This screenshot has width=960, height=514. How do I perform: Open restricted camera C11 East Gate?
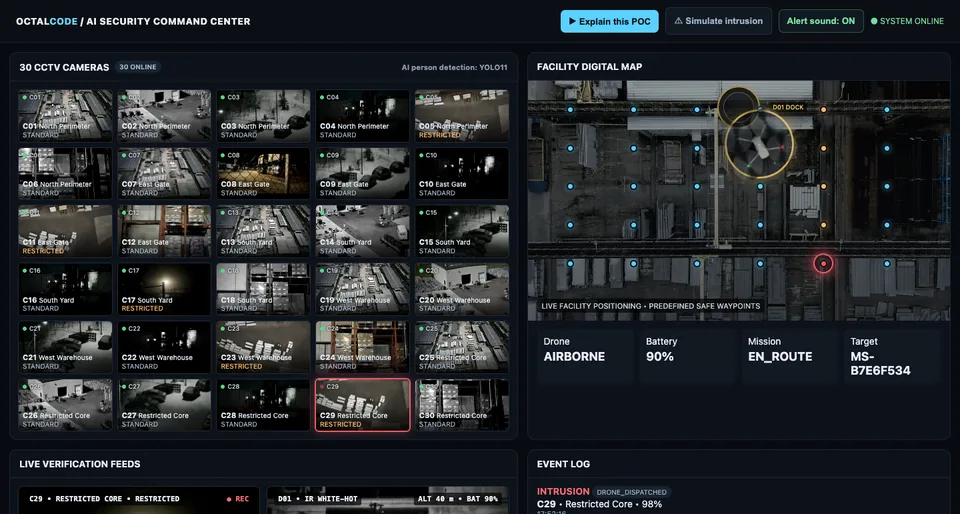pos(66,231)
